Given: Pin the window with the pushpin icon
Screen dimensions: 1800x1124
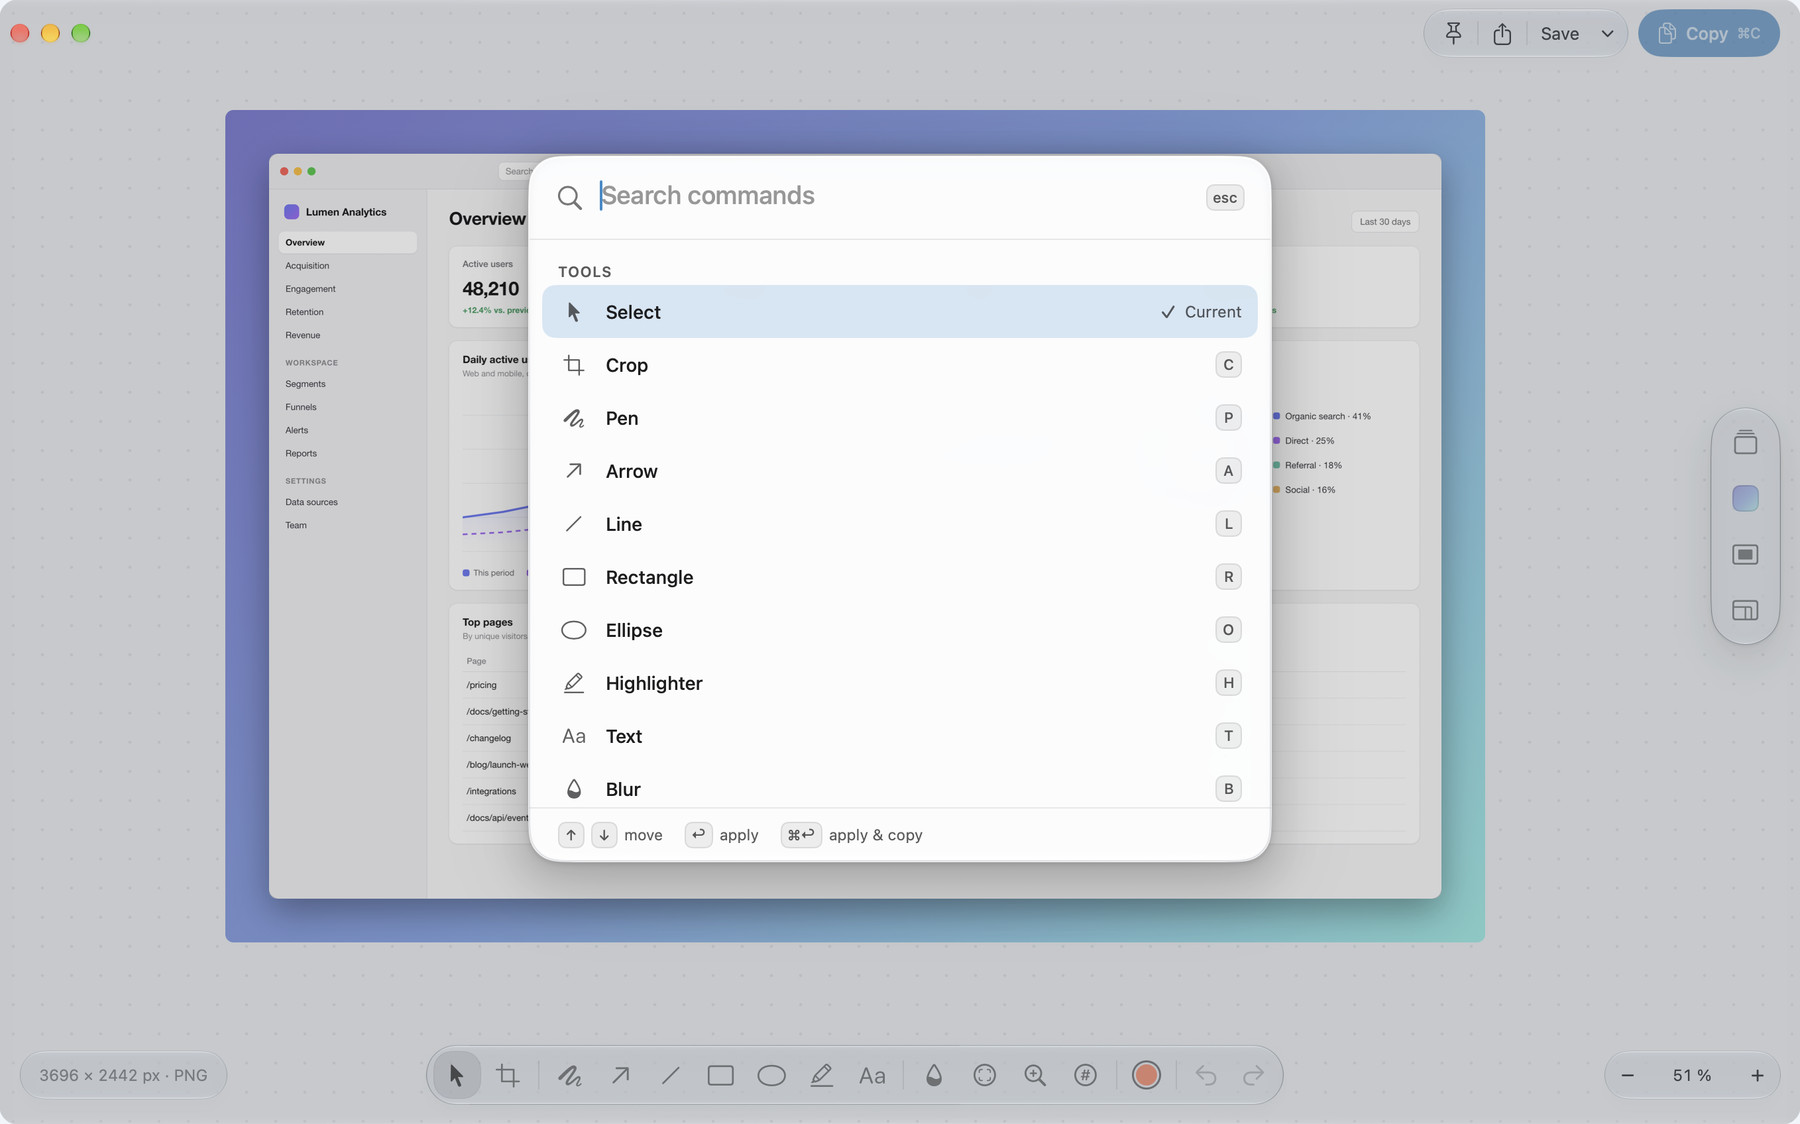Looking at the screenshot, I should [x=1454, y=34].
